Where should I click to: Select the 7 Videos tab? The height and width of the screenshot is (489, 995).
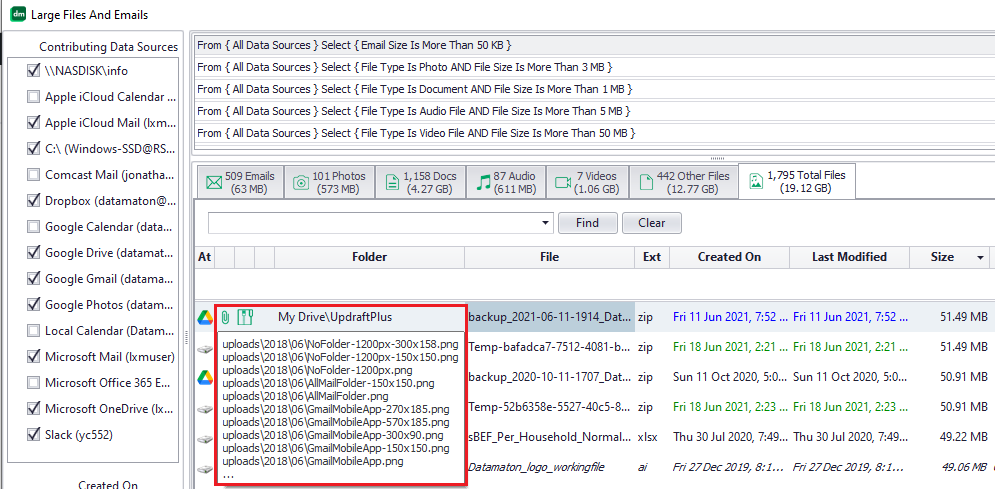coord(587,183)
